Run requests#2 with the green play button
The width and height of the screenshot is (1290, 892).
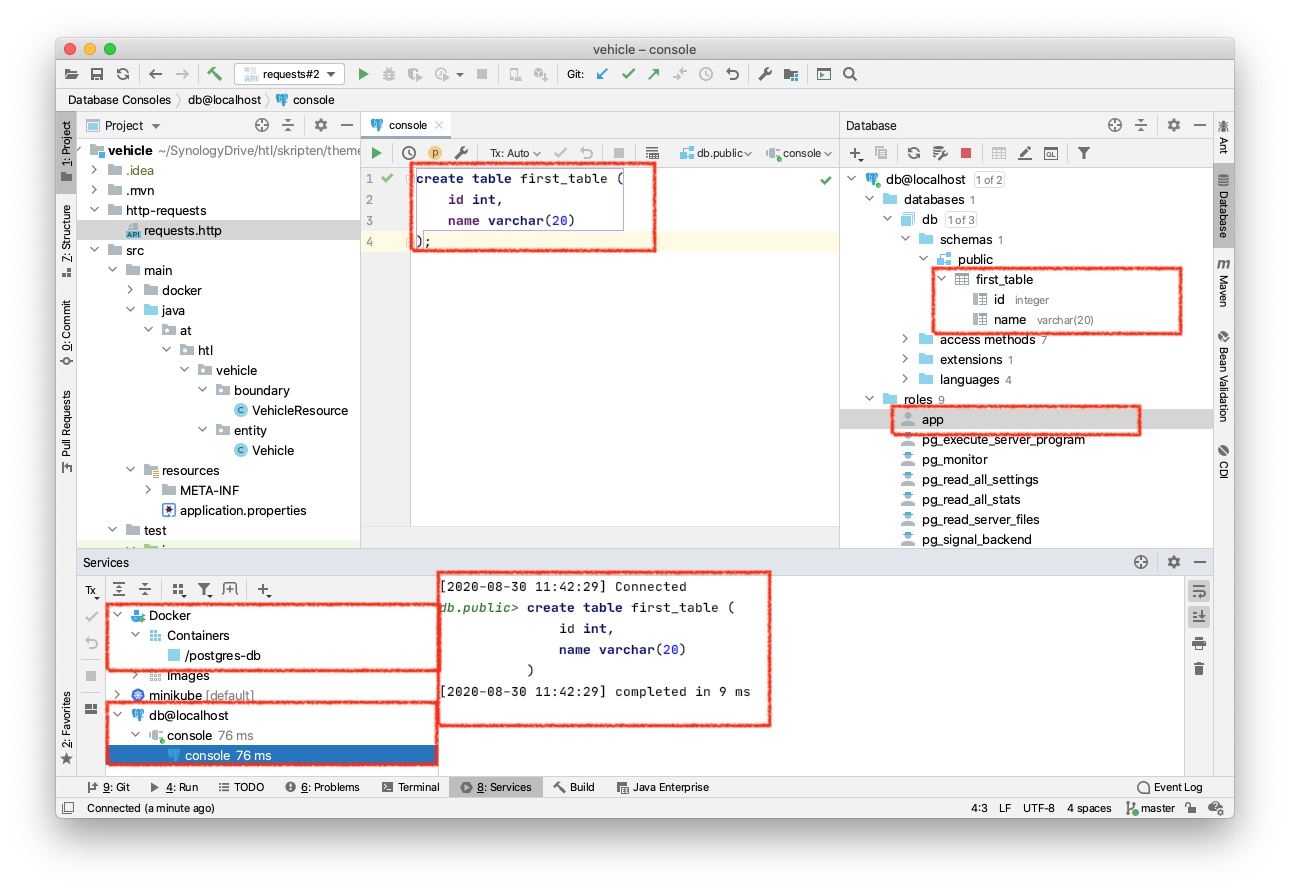[363, 74]
